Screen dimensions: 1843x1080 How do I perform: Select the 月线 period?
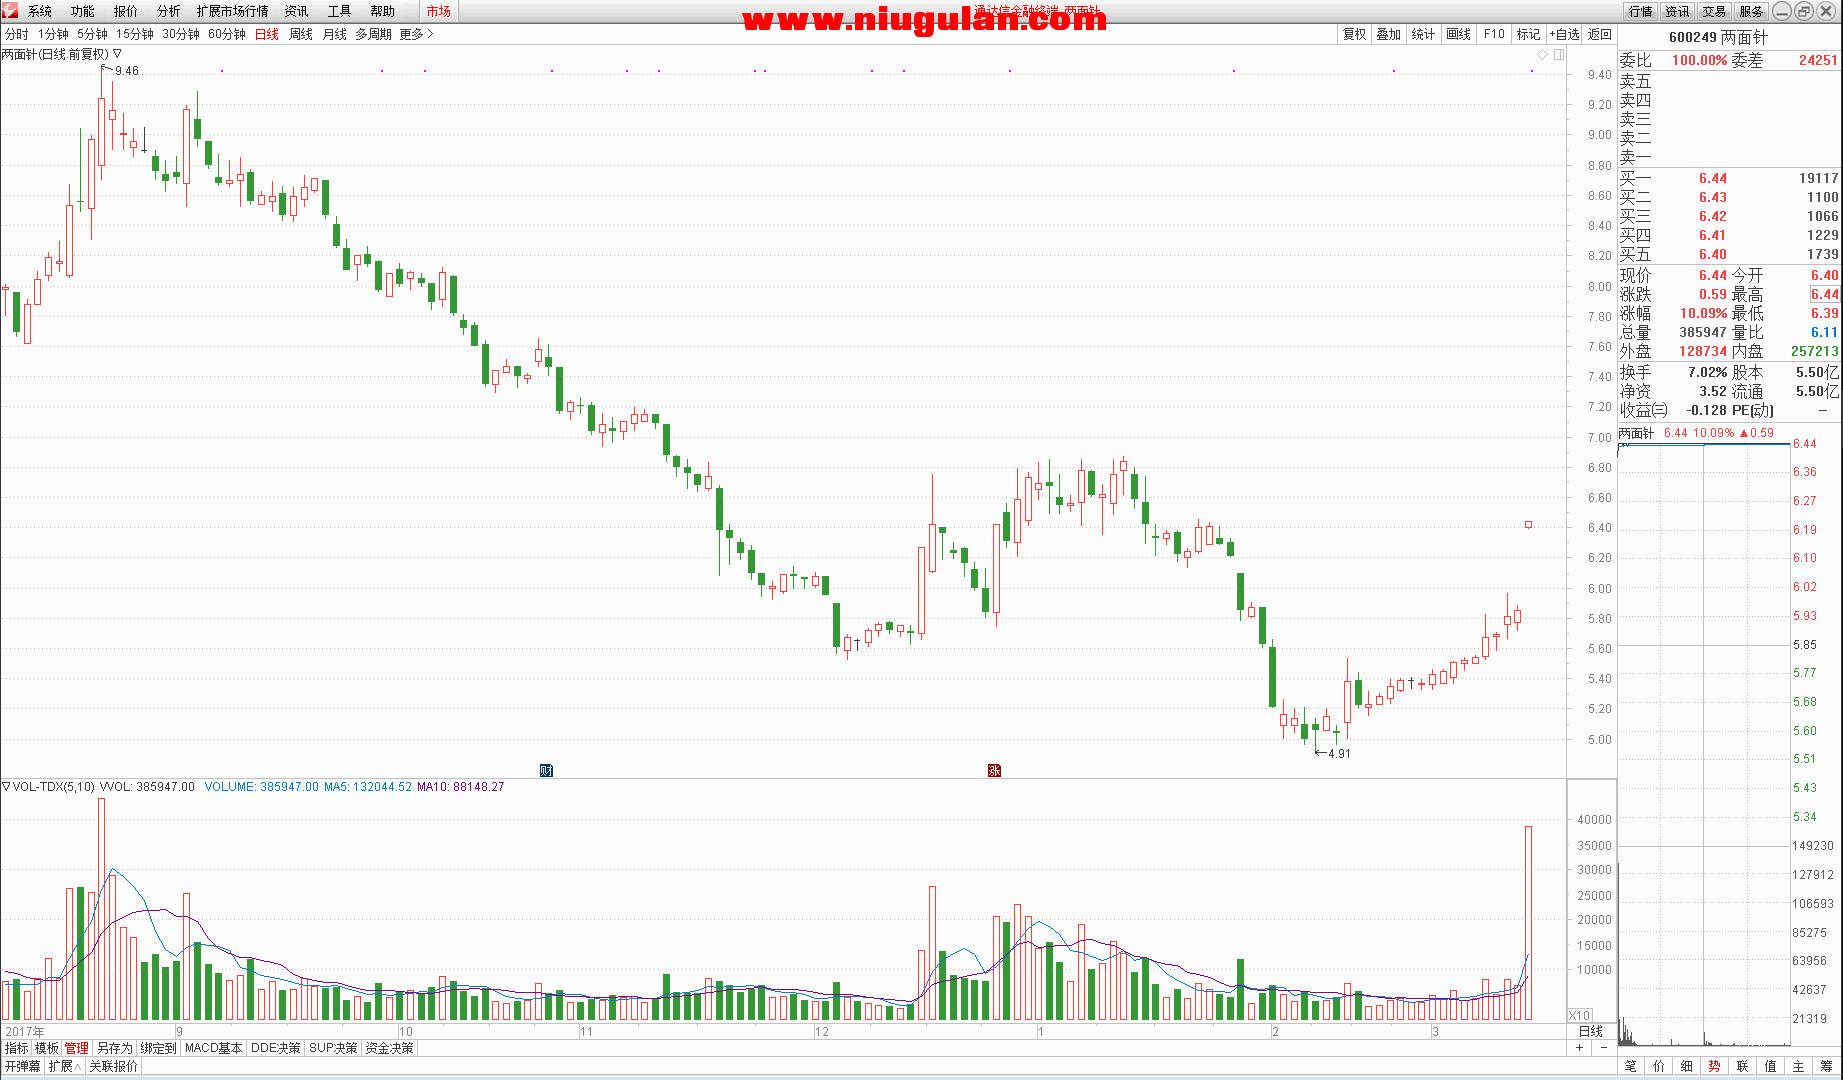[335, 34]
